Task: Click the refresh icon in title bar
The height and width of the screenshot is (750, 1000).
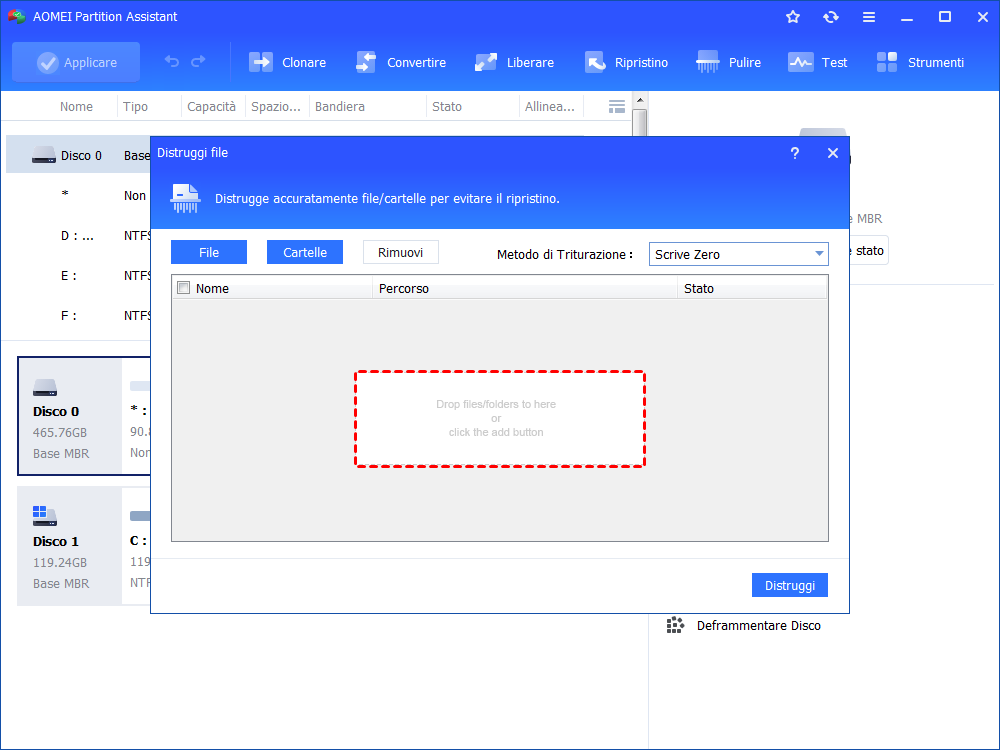Action: click(830, 17)
